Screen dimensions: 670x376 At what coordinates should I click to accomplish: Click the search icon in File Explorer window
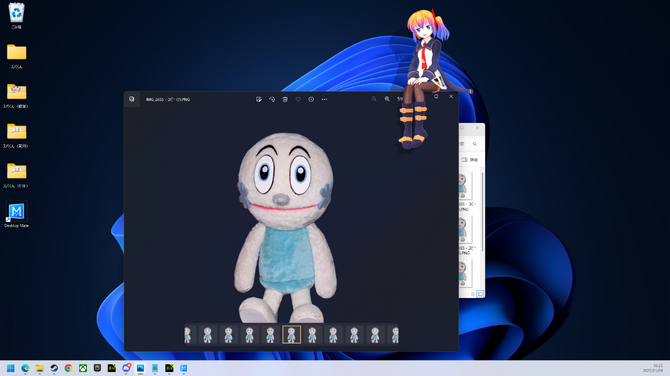coord(475,144)
